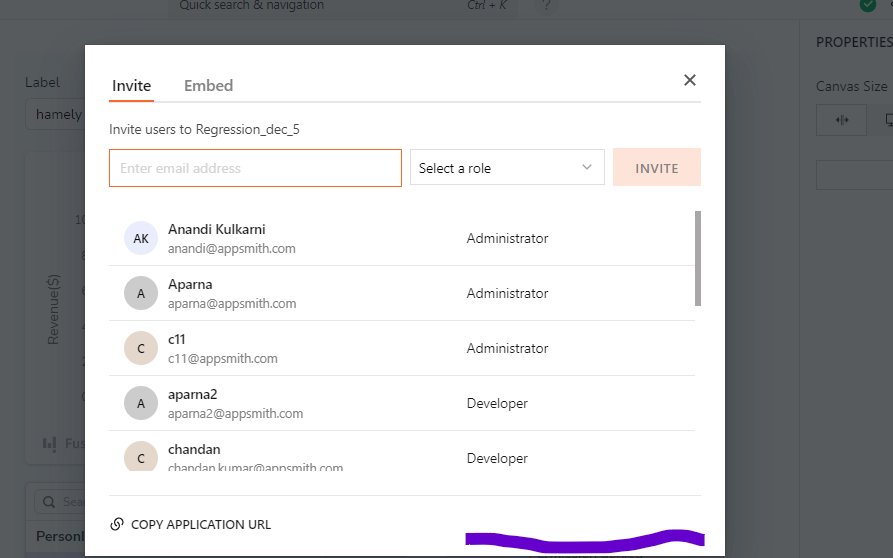Click the link icon beside Copy Application URL
The image size is (893, 558).
[117, 525]
